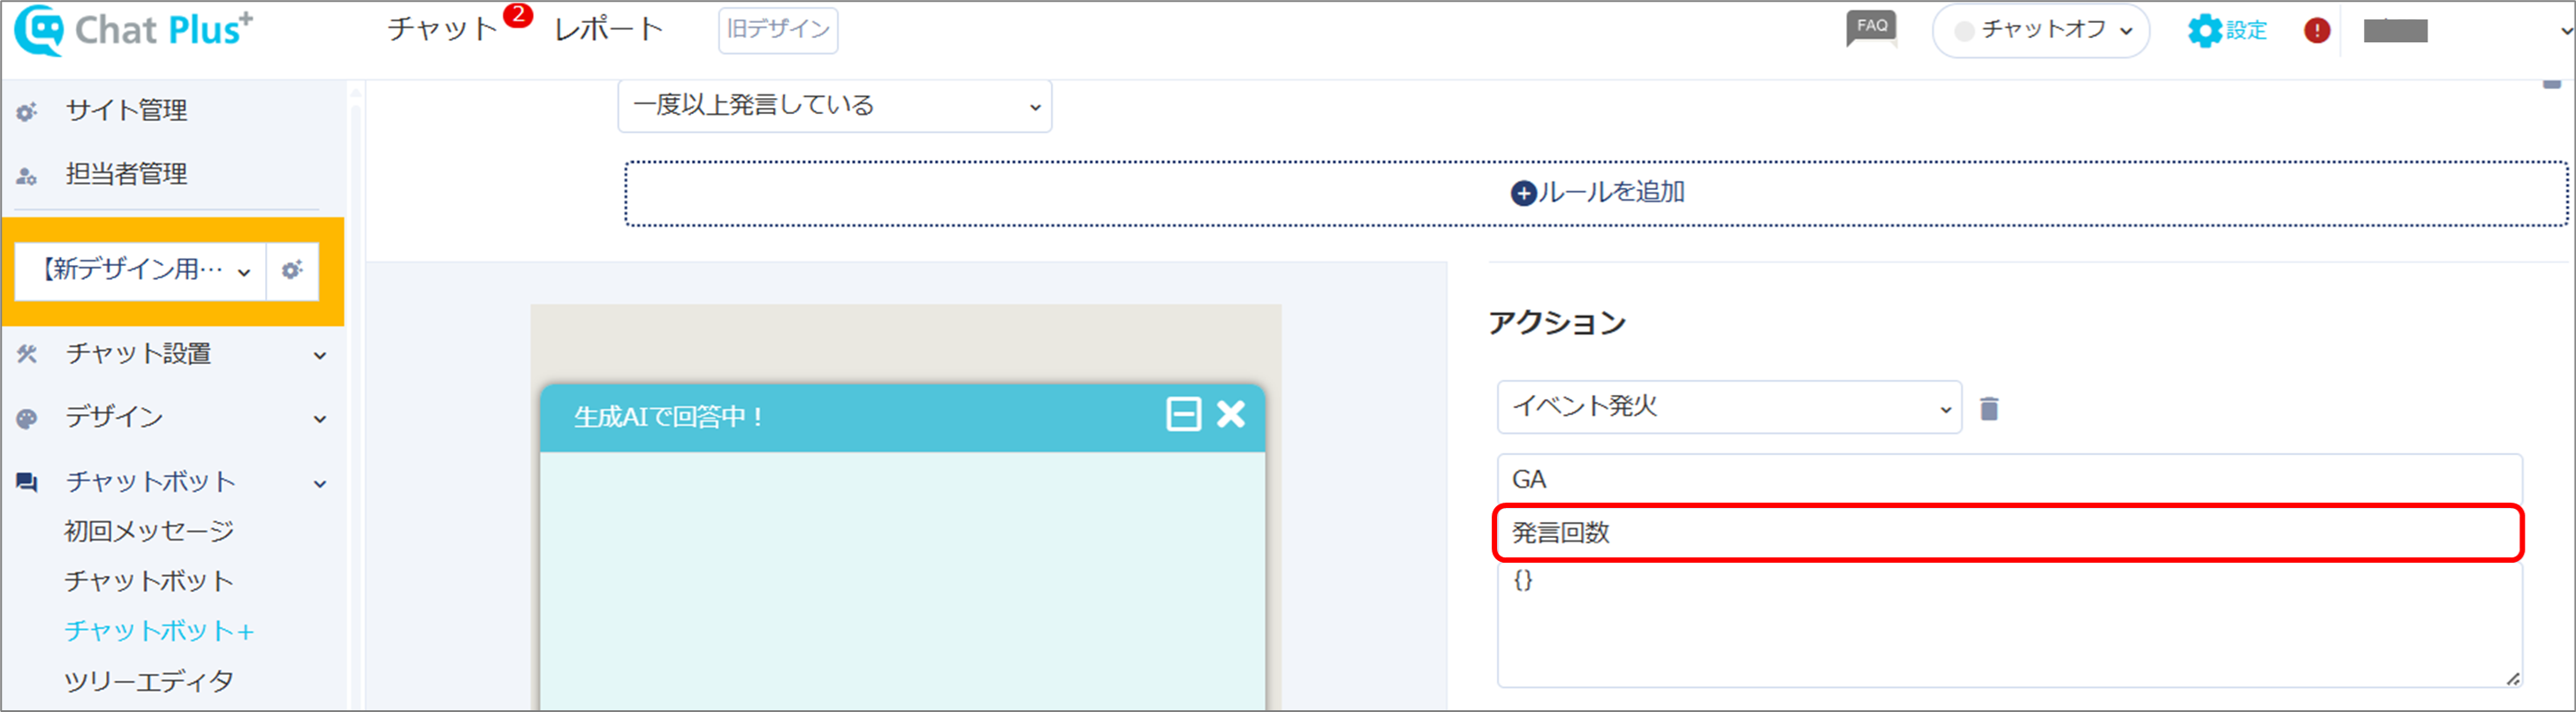This screenshot has width=2576, height=712.
Task: Collapse the チャットボット menu
Action: (x=320, y=484)
